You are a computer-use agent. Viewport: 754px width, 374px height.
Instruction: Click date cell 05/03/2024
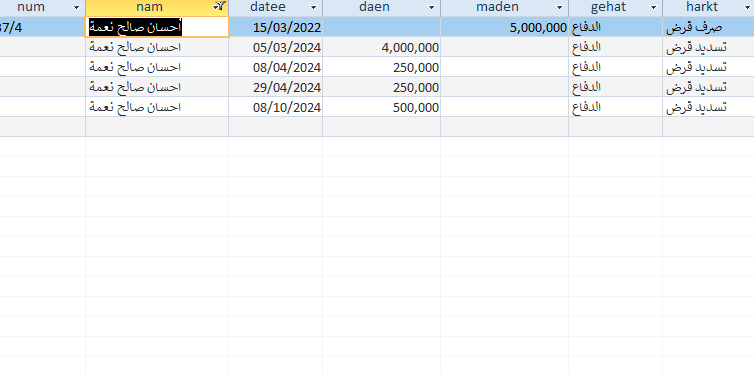[x=276, y=47]
